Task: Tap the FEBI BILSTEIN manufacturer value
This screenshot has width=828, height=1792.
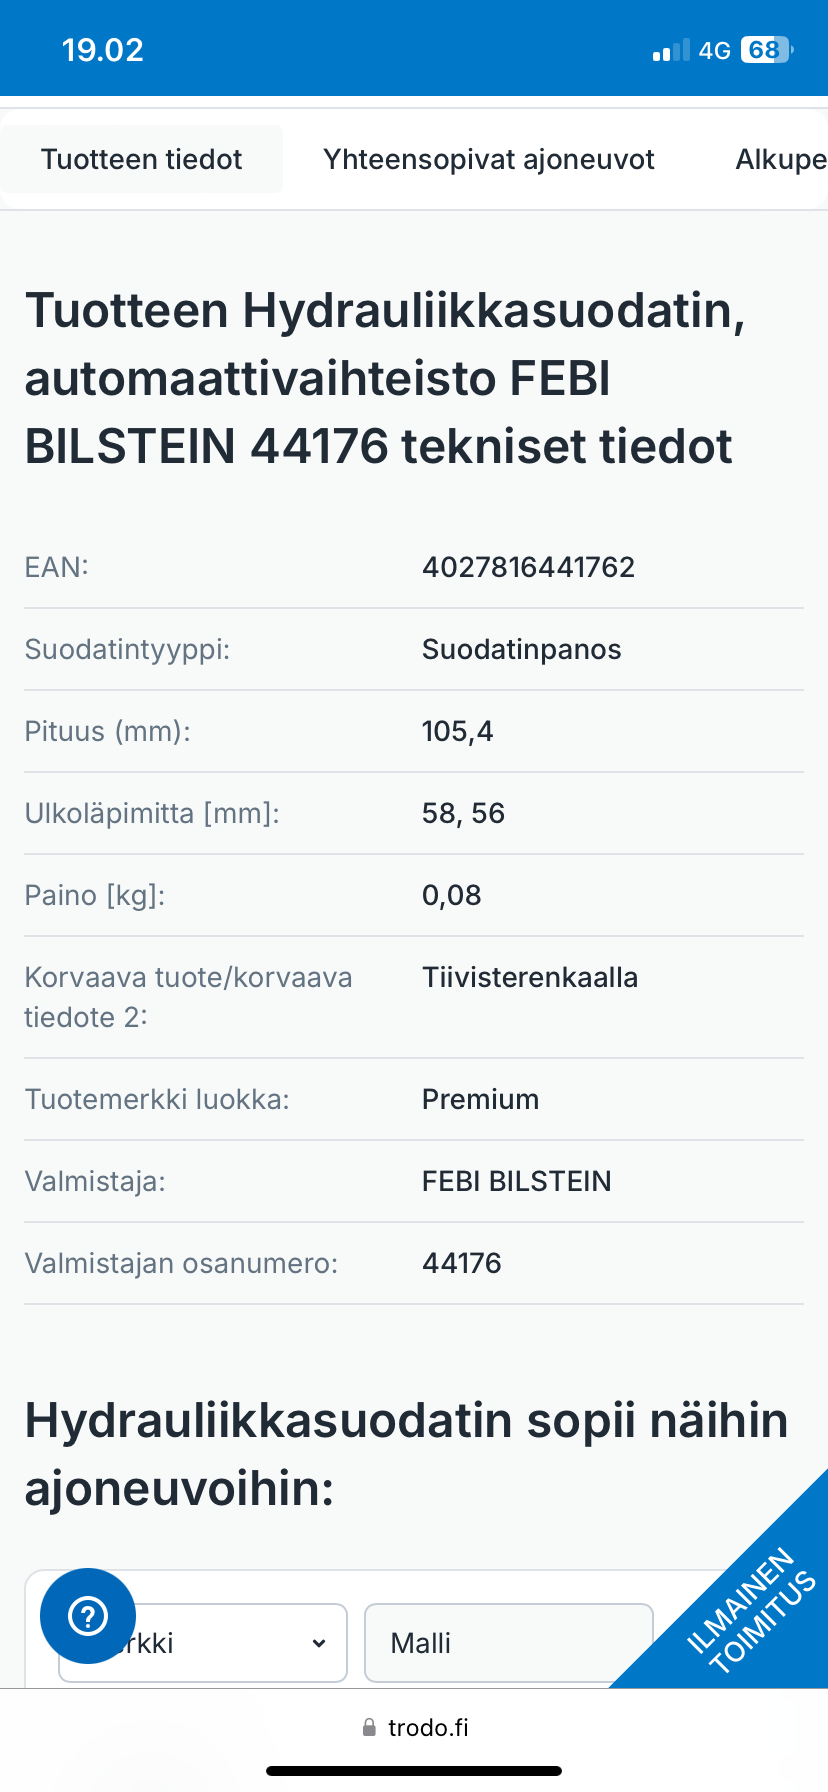Action: point(517,1181)
